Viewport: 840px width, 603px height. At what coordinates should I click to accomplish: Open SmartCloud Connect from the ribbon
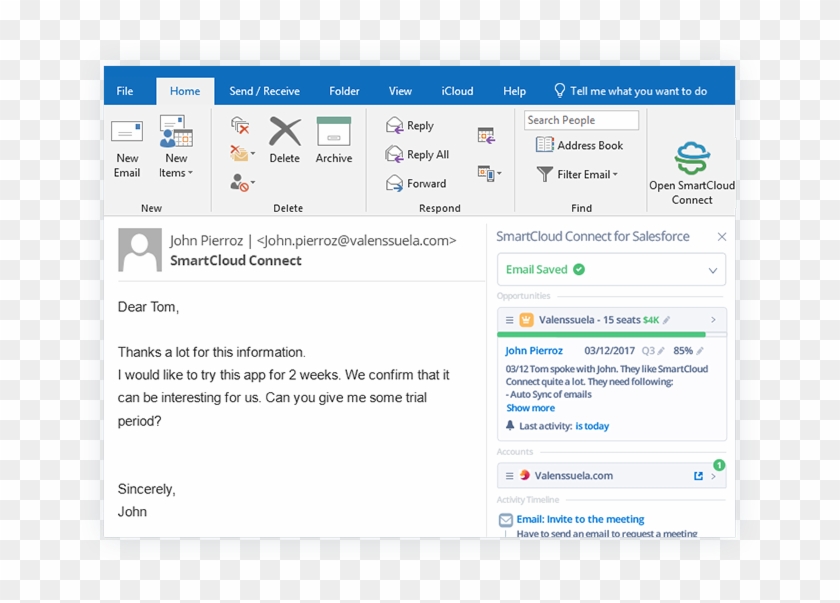(x=692, y=173)
